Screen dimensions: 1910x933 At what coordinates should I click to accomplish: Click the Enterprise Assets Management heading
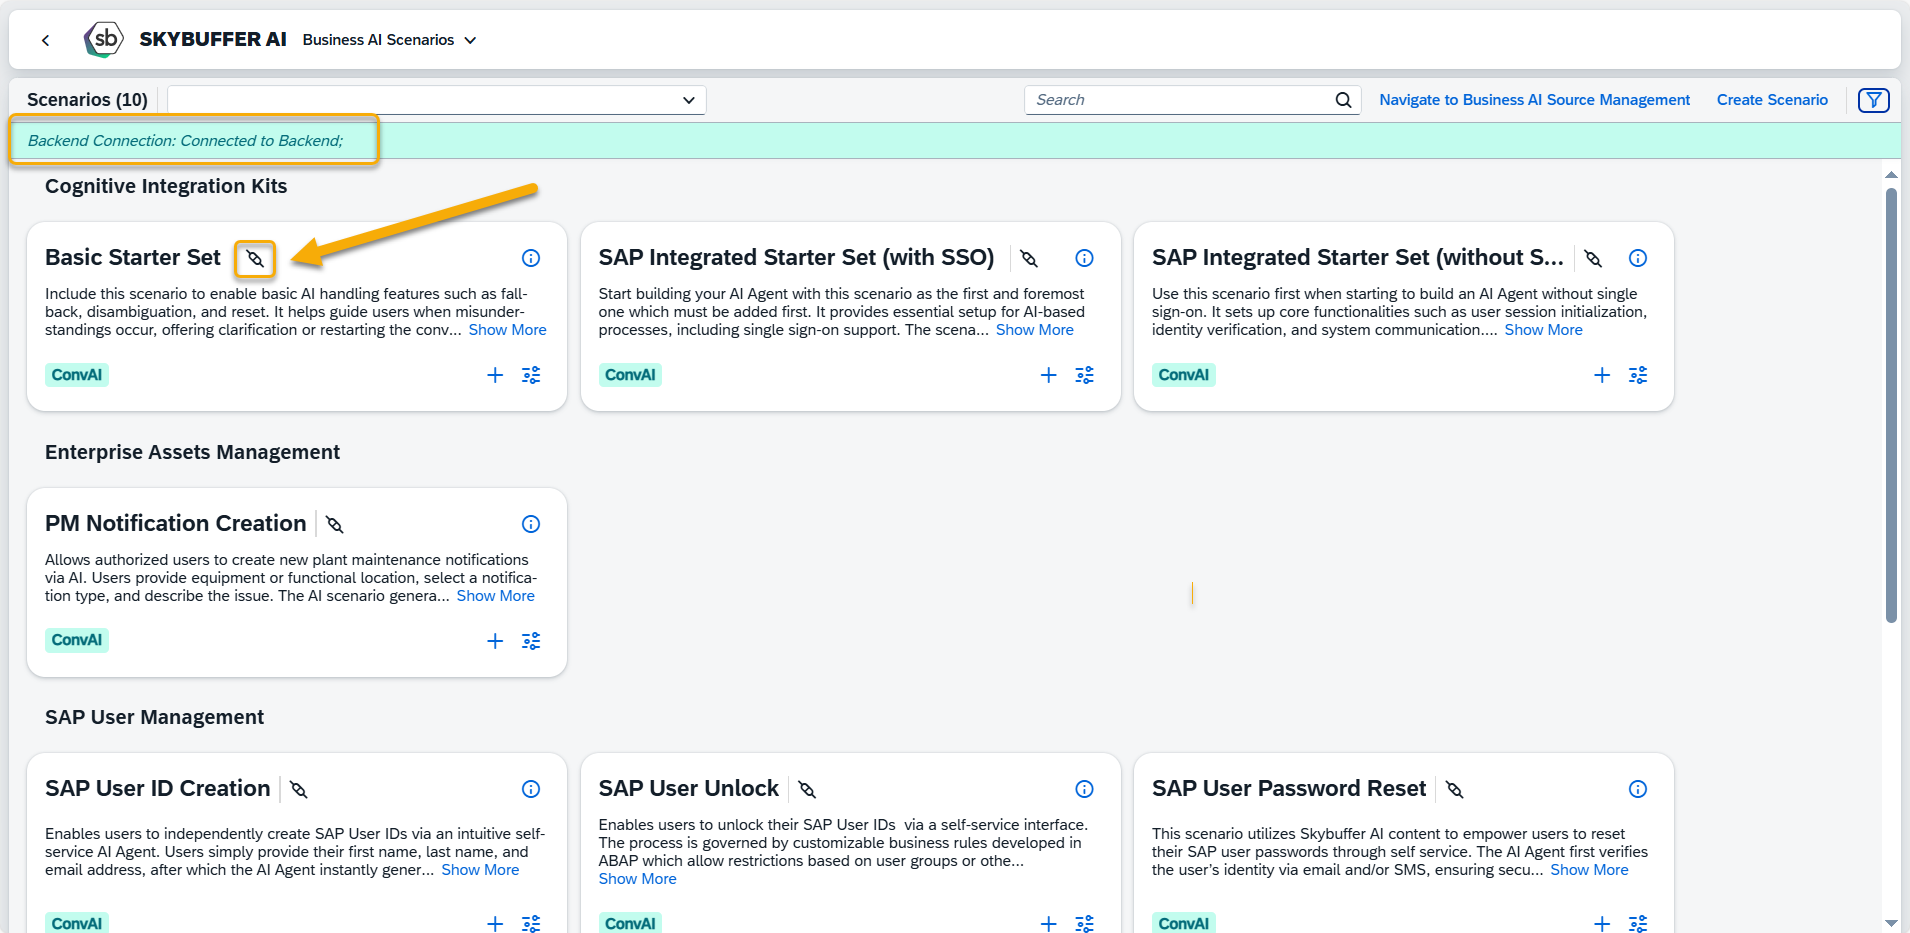pyautogui.click(x=192, y=452)
